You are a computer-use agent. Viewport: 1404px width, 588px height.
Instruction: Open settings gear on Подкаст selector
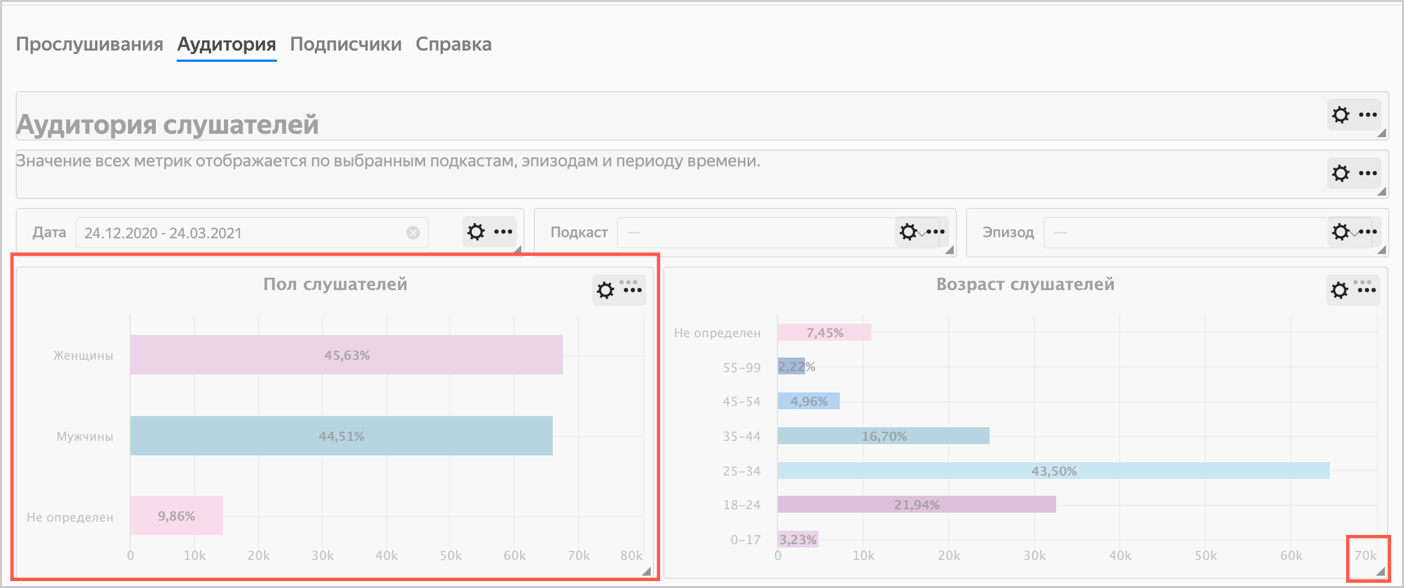(x=908, y=232)
